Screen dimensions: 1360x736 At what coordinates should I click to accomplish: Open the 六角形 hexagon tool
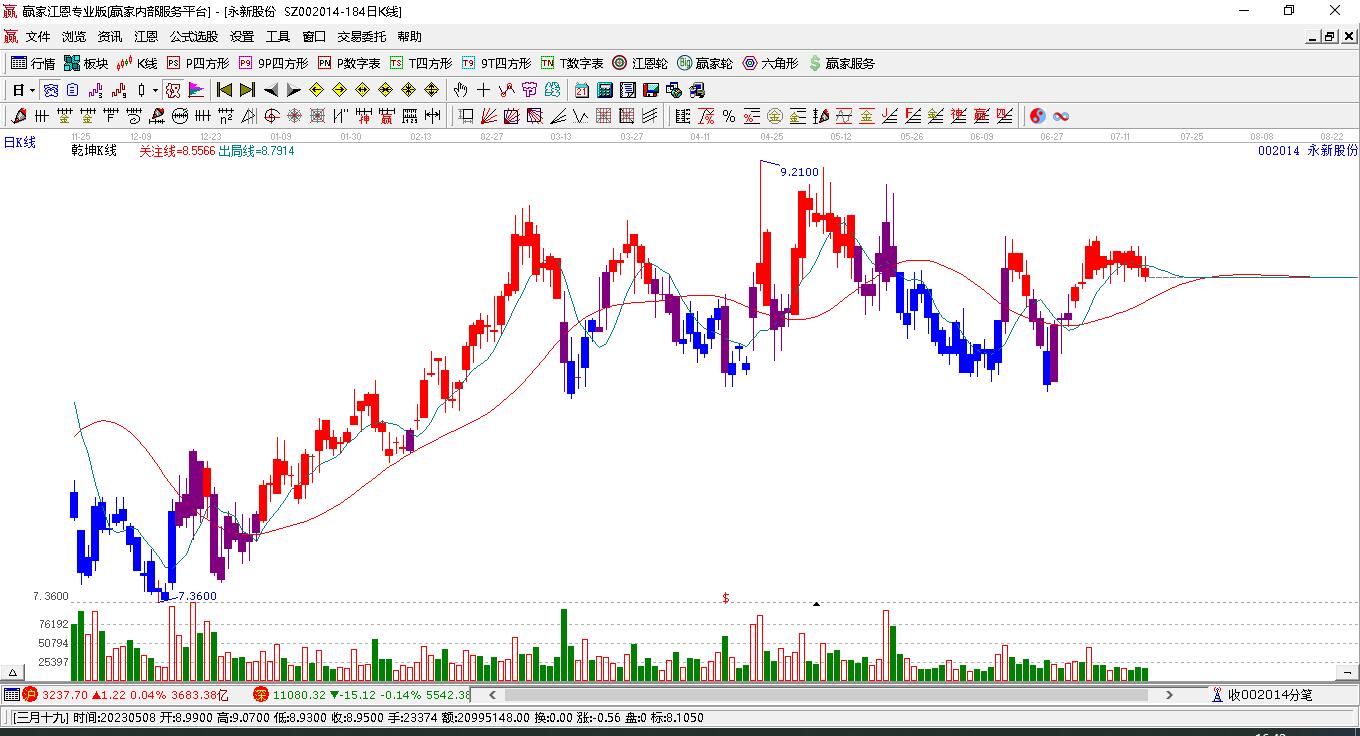point(770,63)
